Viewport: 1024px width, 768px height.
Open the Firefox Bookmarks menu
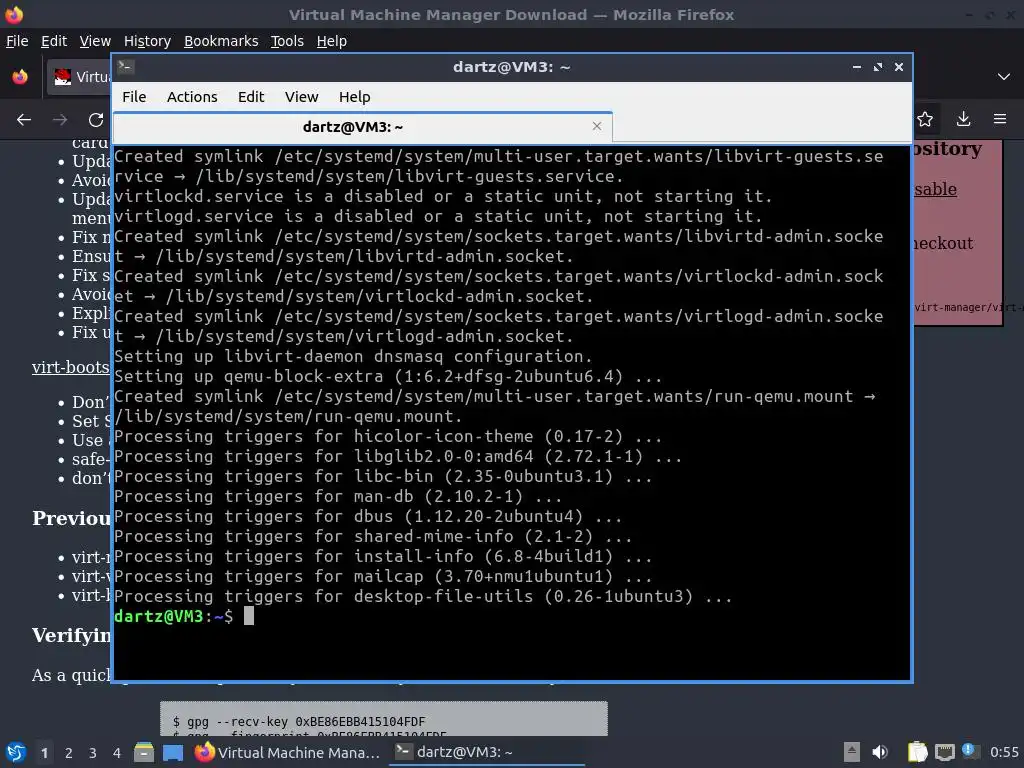[x=221, y=41]
